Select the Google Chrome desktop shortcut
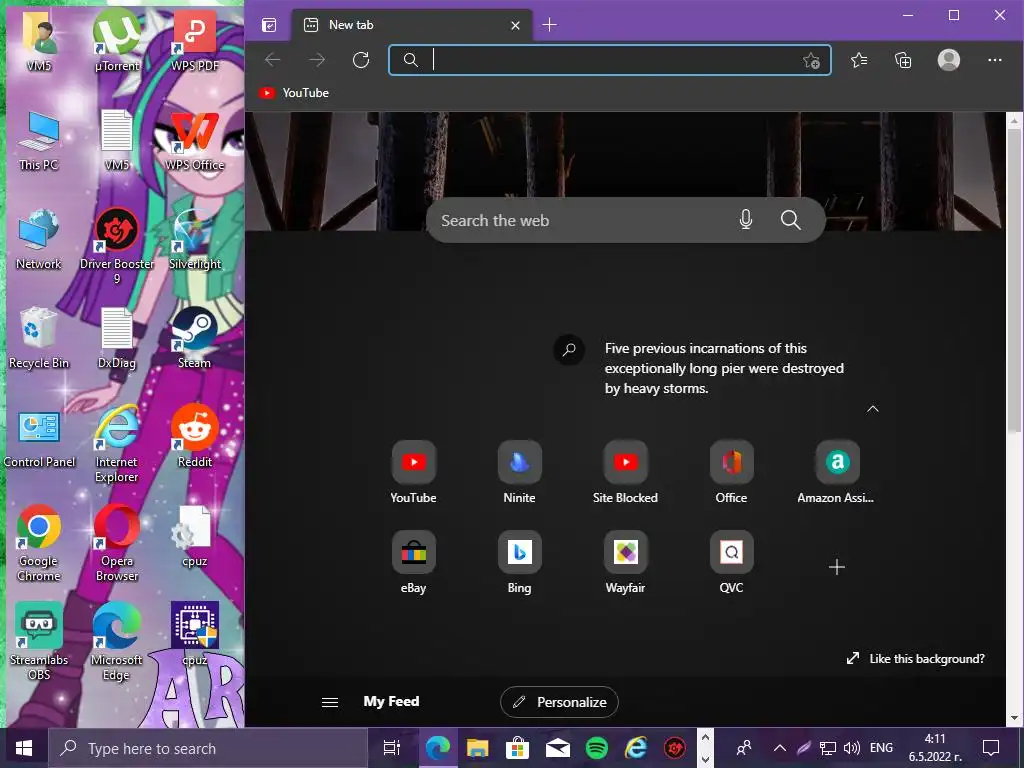1024x768 pixels. click(x=39, y=543)
